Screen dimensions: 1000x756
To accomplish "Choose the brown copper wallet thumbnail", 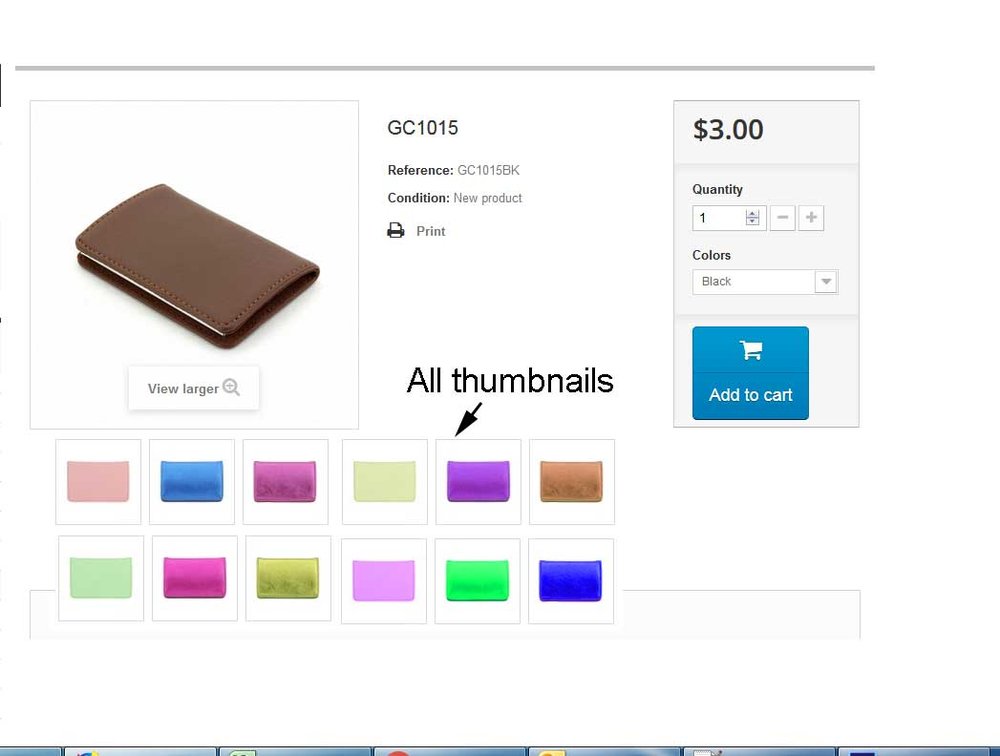I will coord(572,482).
